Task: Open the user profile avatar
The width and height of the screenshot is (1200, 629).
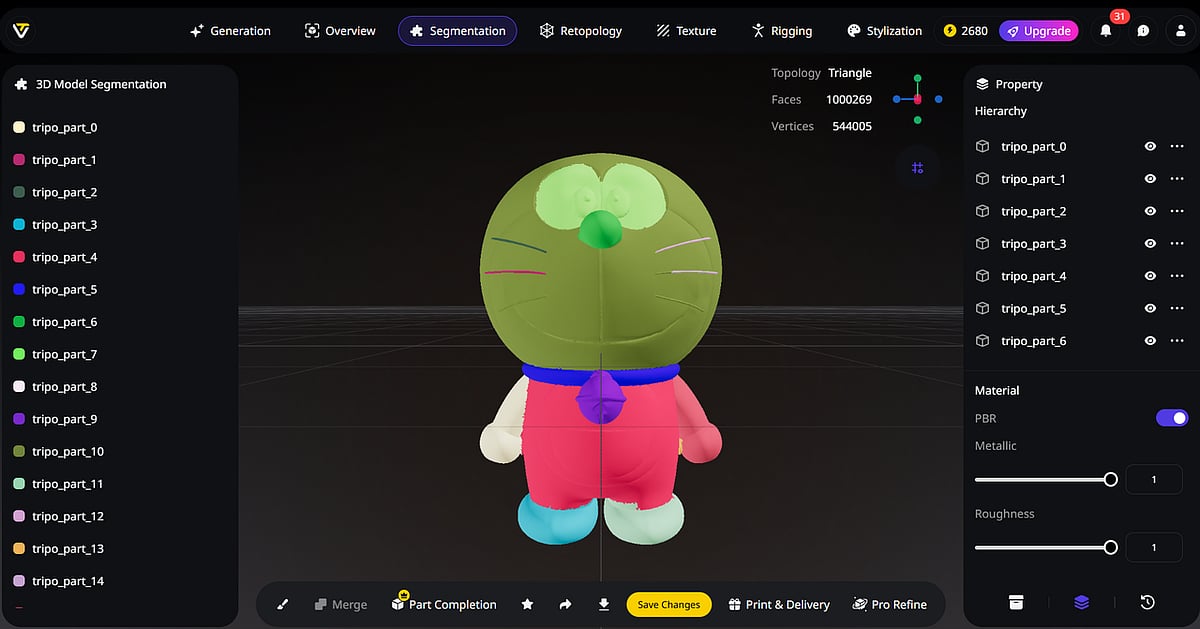Action: pos(1180,31)
